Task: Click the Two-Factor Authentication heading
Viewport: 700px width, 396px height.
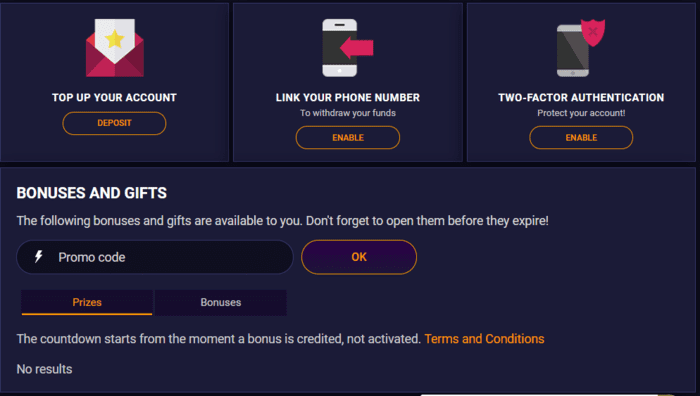Action: pos(581,97)
